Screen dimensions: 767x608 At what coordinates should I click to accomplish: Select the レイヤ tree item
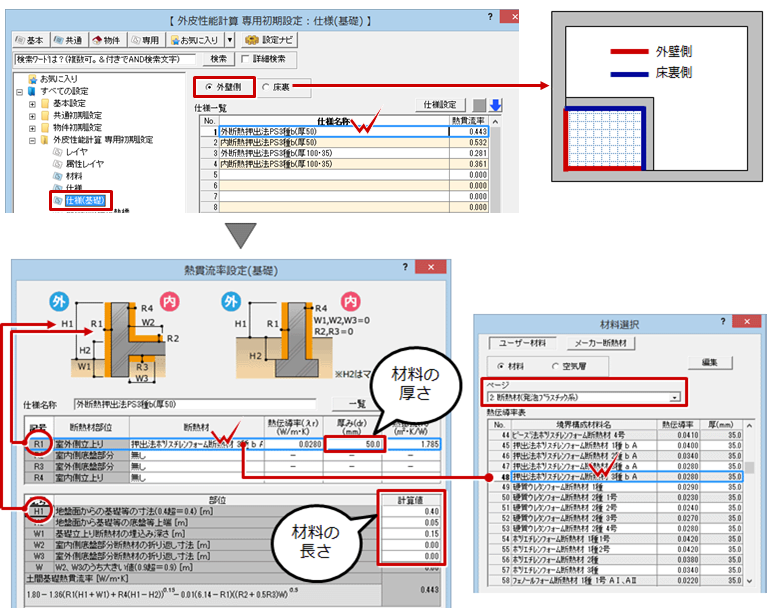71,152
